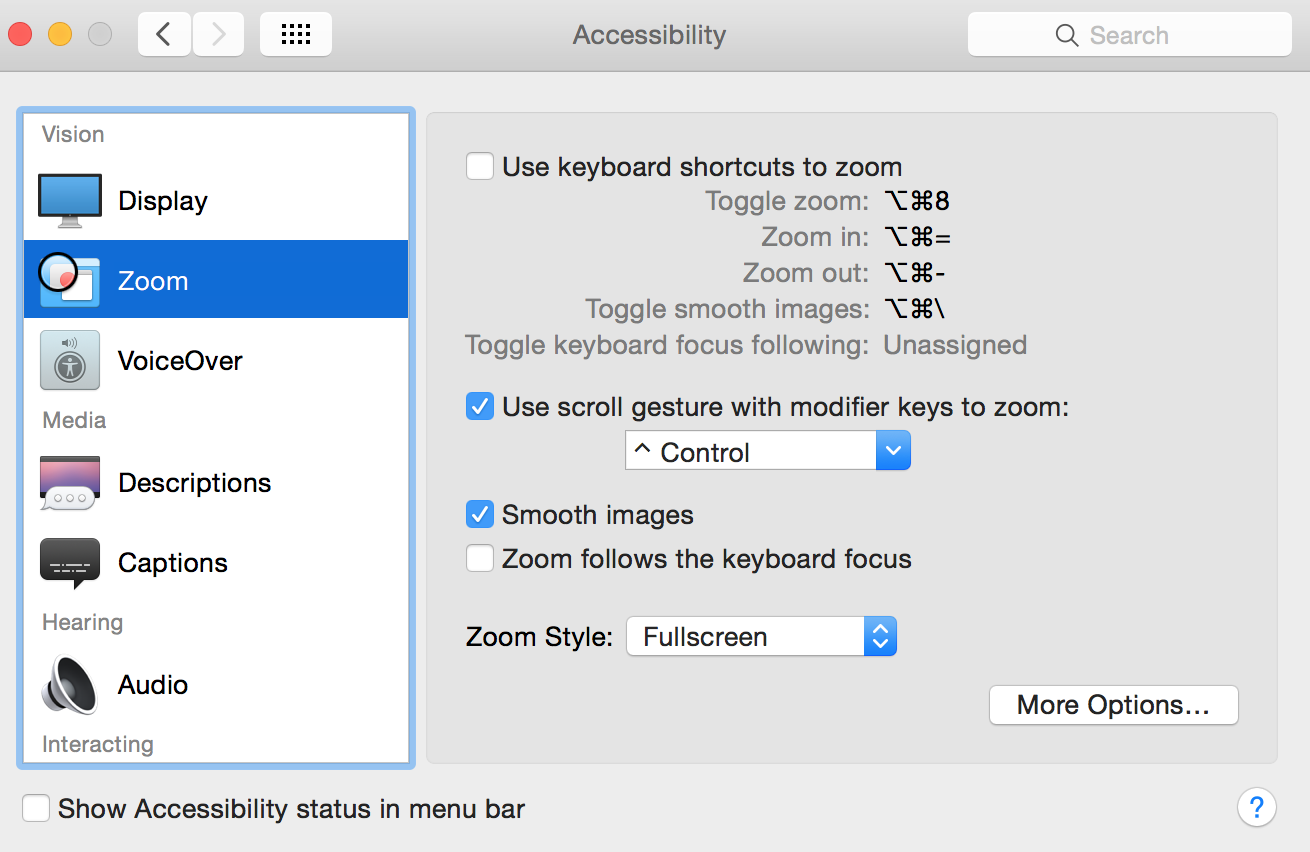Uncheck Use scroll gesture with modifier keys
This screenshot has height=852, width=1310.
point(480,407)
